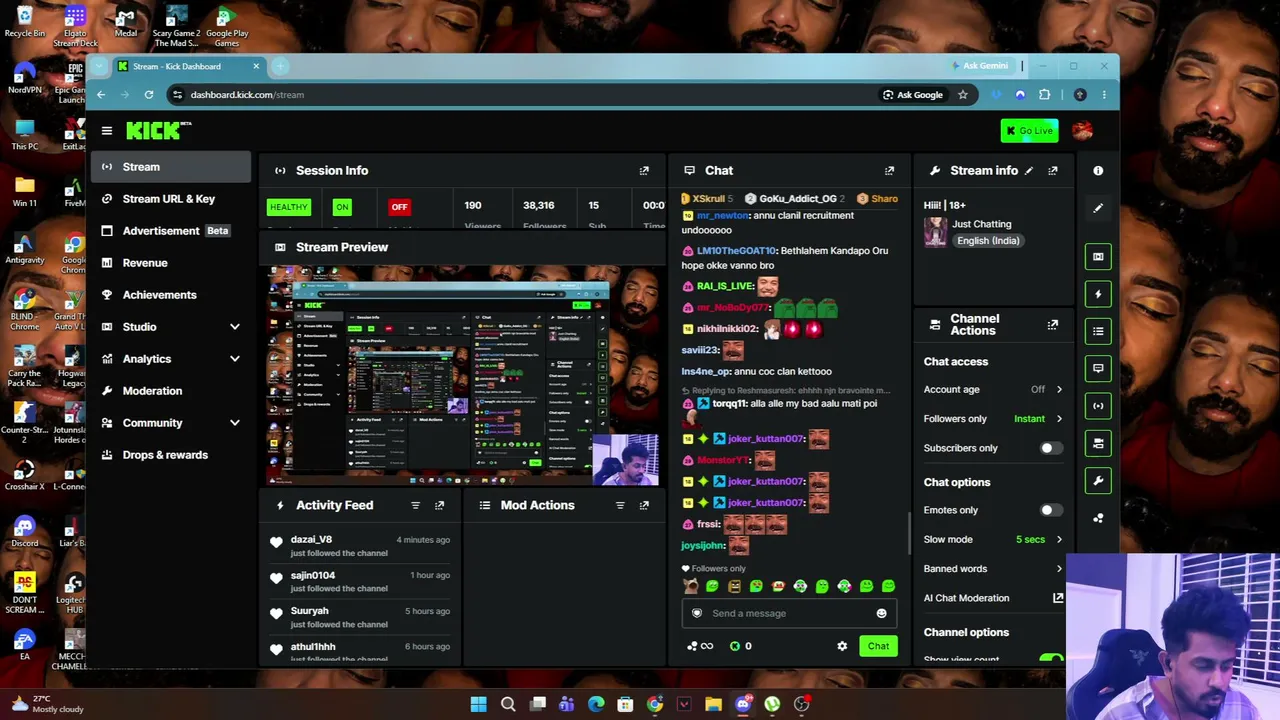This screenshot has height=720, width=1280.
Task: Toggle the Activity Feed panel in the right rail
Action: pyautogui.click(x=1098, y=294)
